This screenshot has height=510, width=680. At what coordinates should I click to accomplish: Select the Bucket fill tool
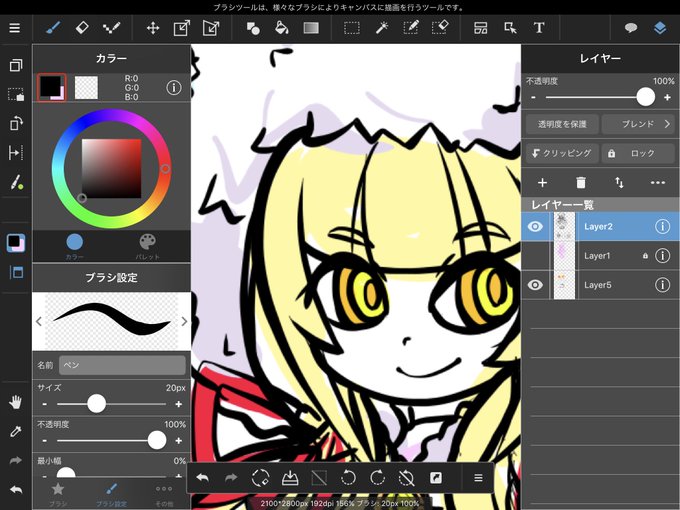[x=281, y=28]
